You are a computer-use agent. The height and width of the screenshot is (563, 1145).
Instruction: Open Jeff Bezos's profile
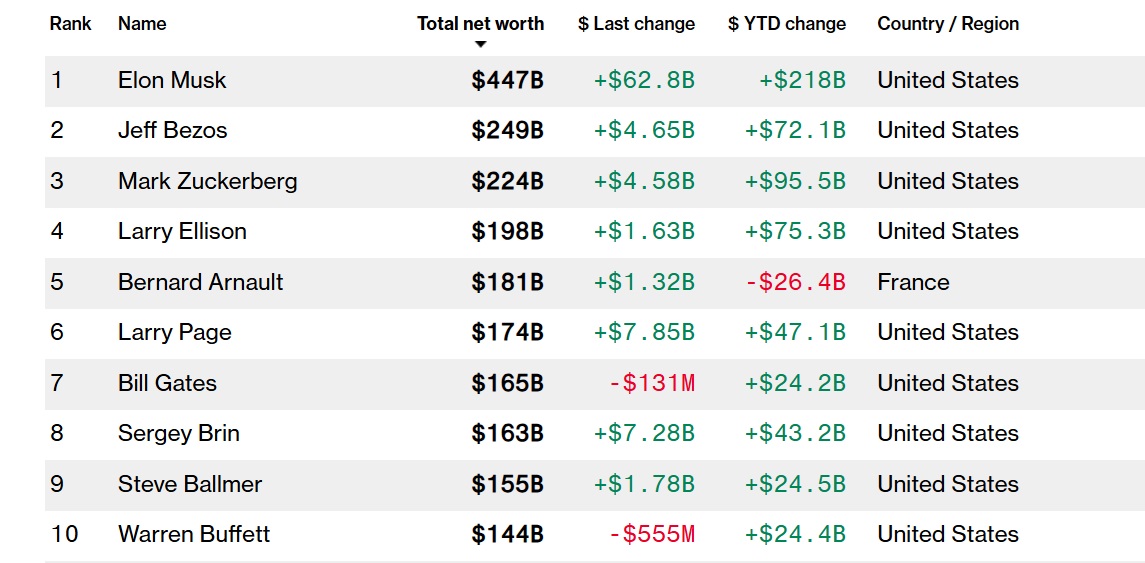(172, 130)
